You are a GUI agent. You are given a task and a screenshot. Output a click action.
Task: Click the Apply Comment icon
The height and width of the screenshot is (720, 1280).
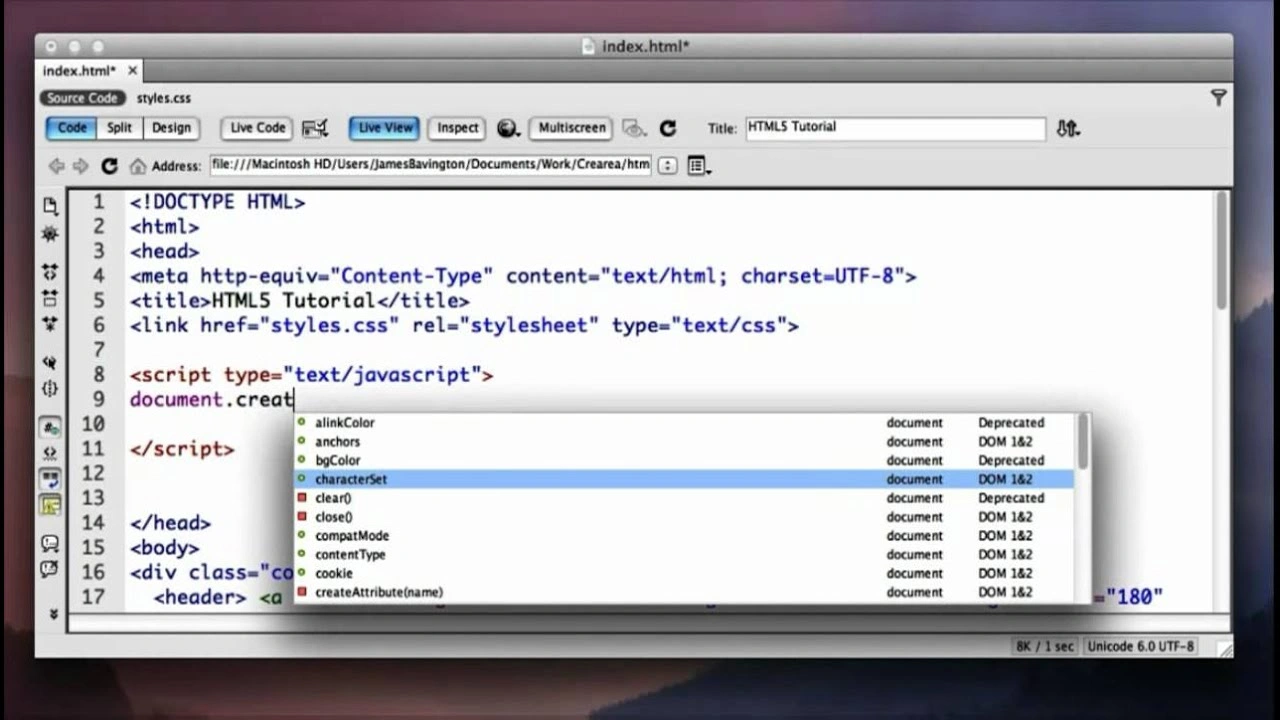(50, 543)
